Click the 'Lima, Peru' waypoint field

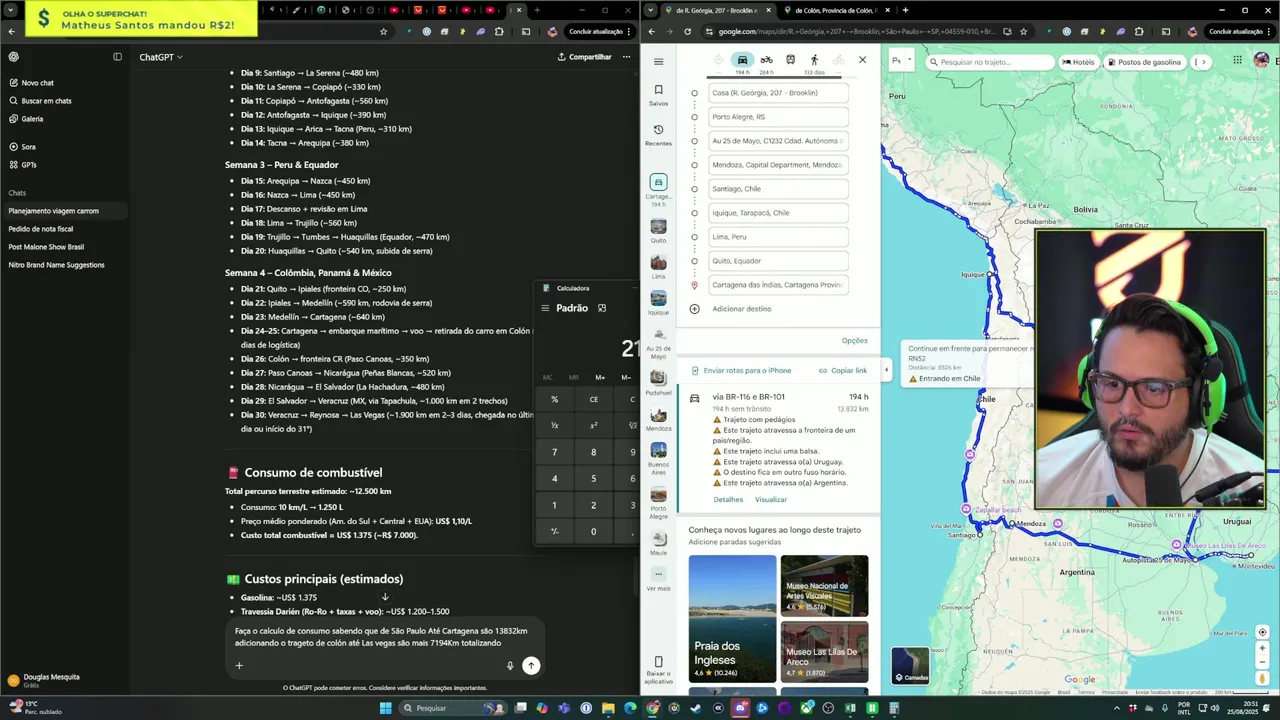coord(778,237)
